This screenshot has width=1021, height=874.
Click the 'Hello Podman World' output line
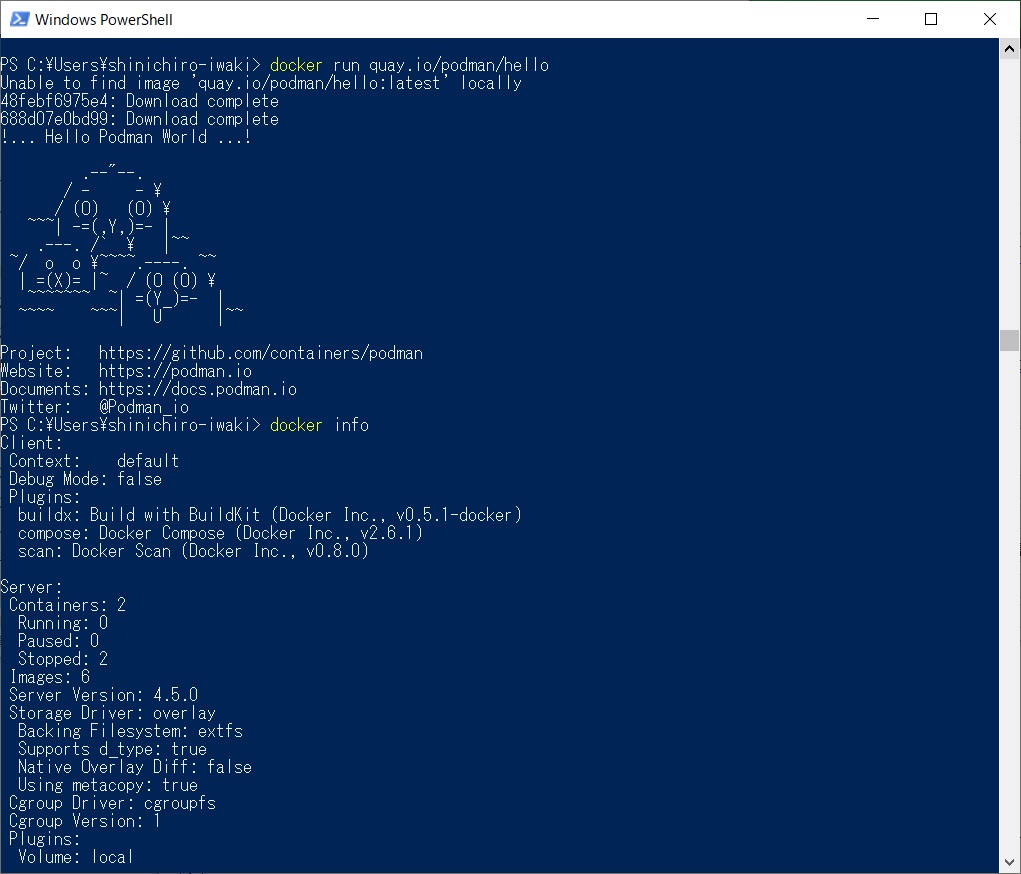(125, 137)
